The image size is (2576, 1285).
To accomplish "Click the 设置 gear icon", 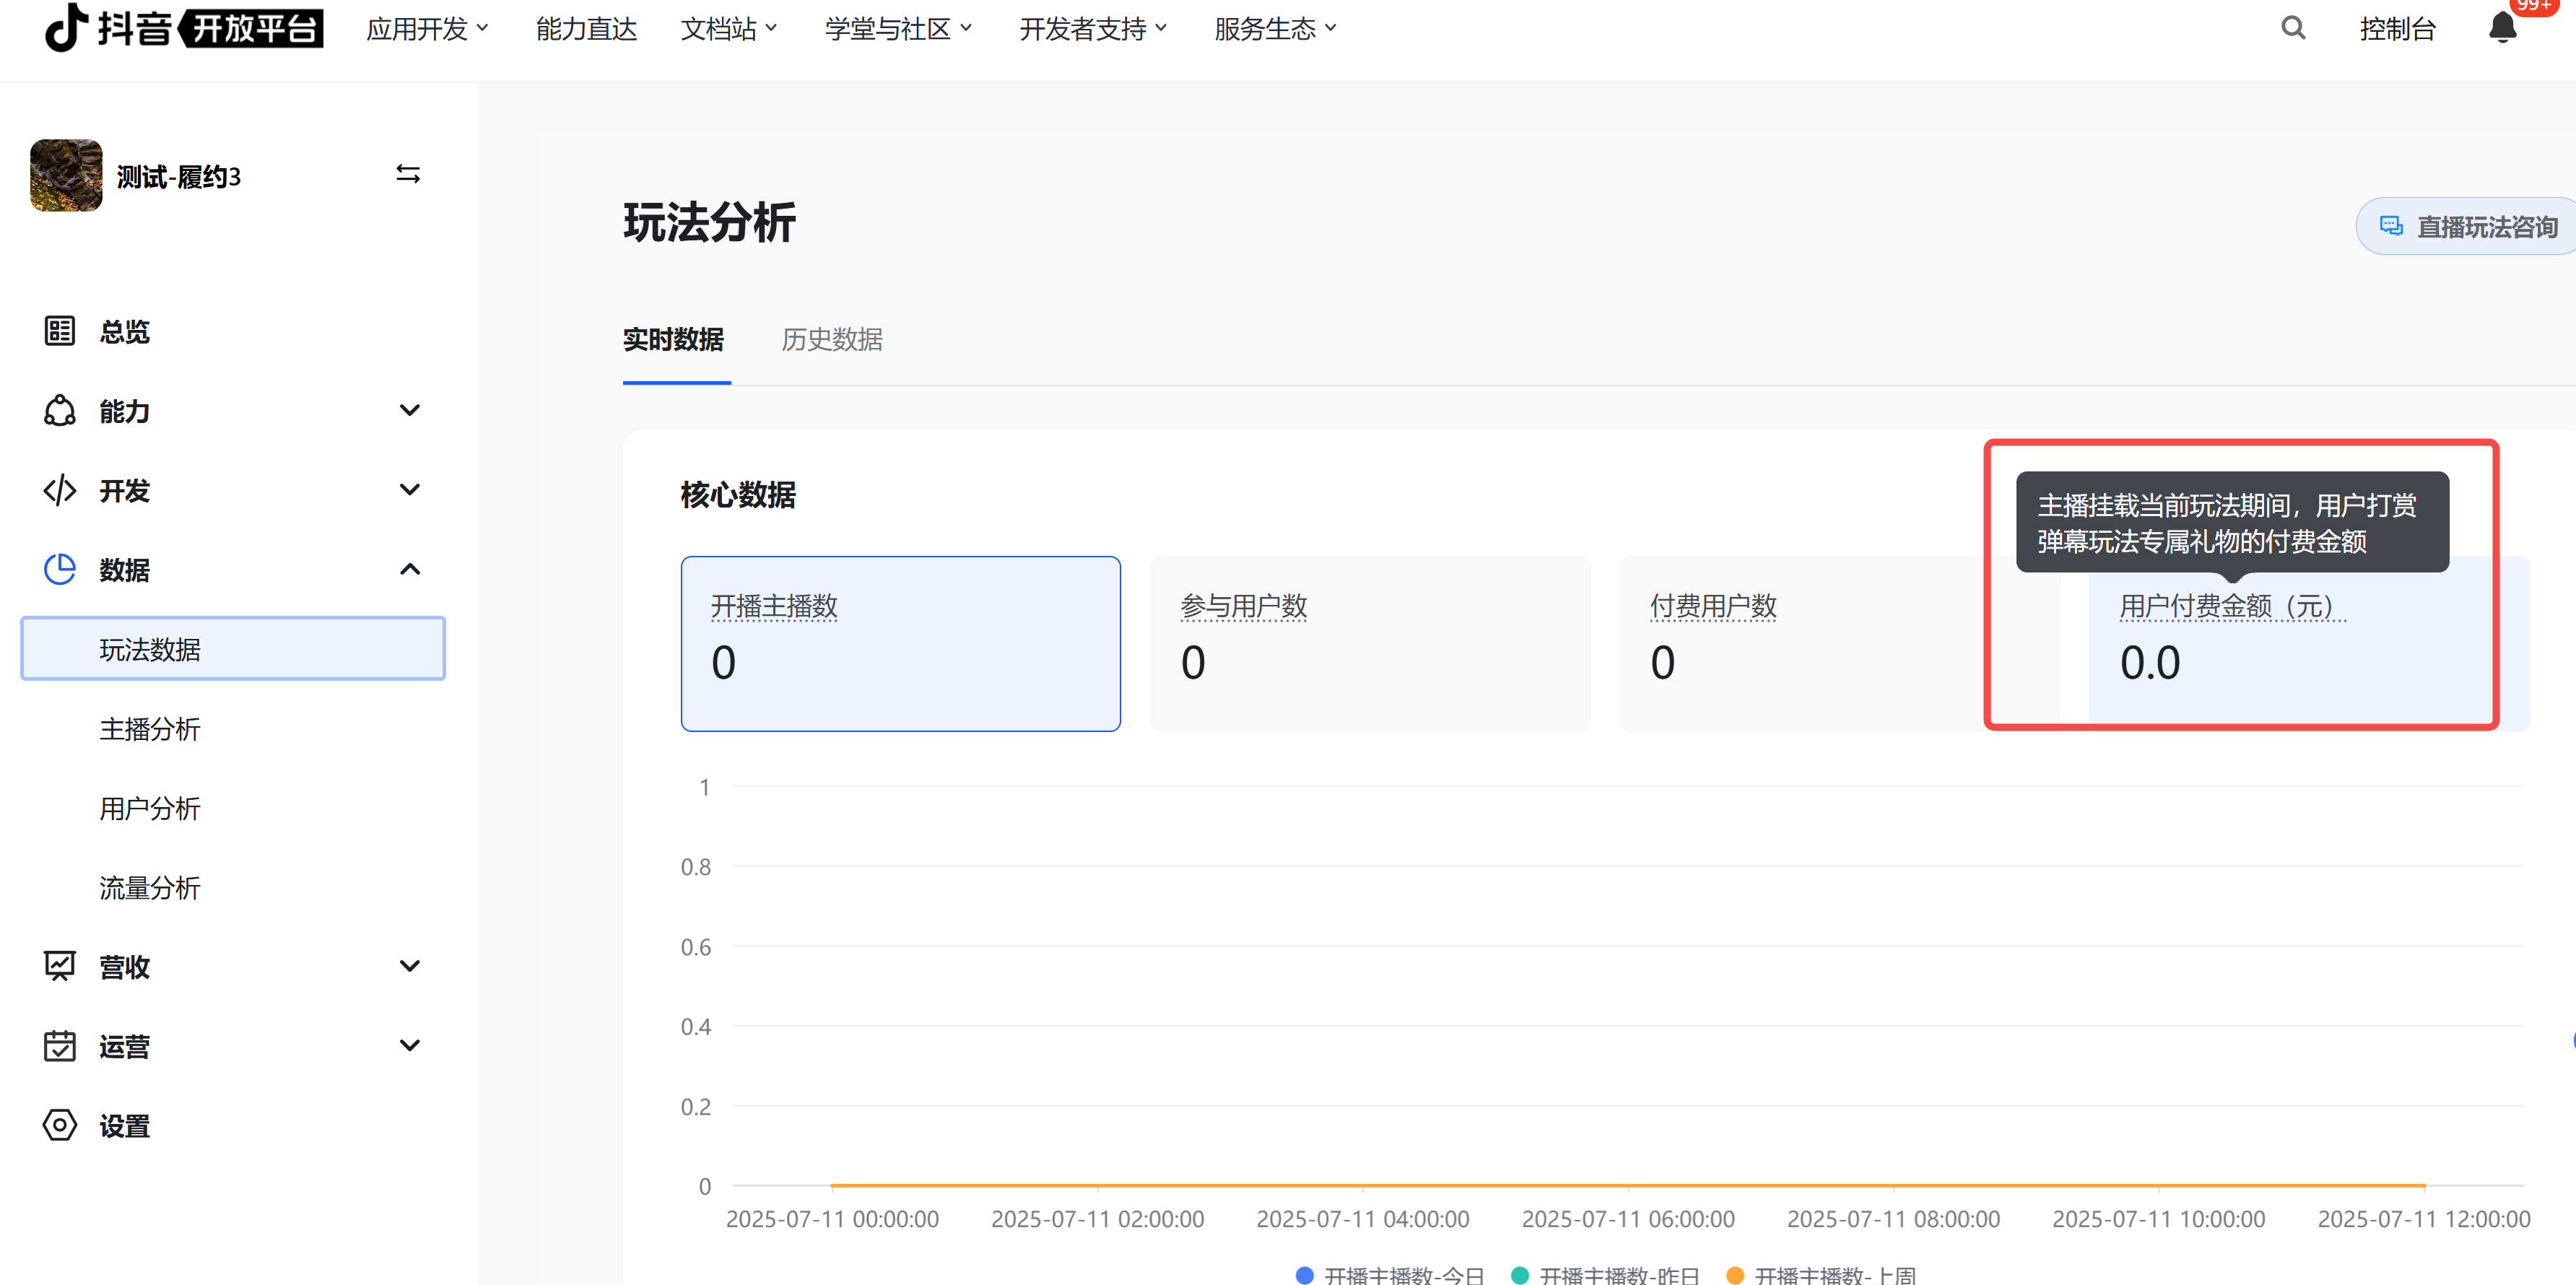I will pyautogui.click(x=60, y=1125).
